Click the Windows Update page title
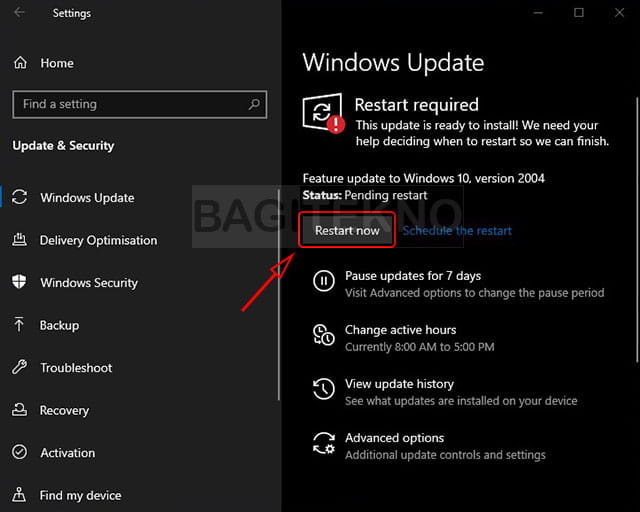 tap(393, 63)
